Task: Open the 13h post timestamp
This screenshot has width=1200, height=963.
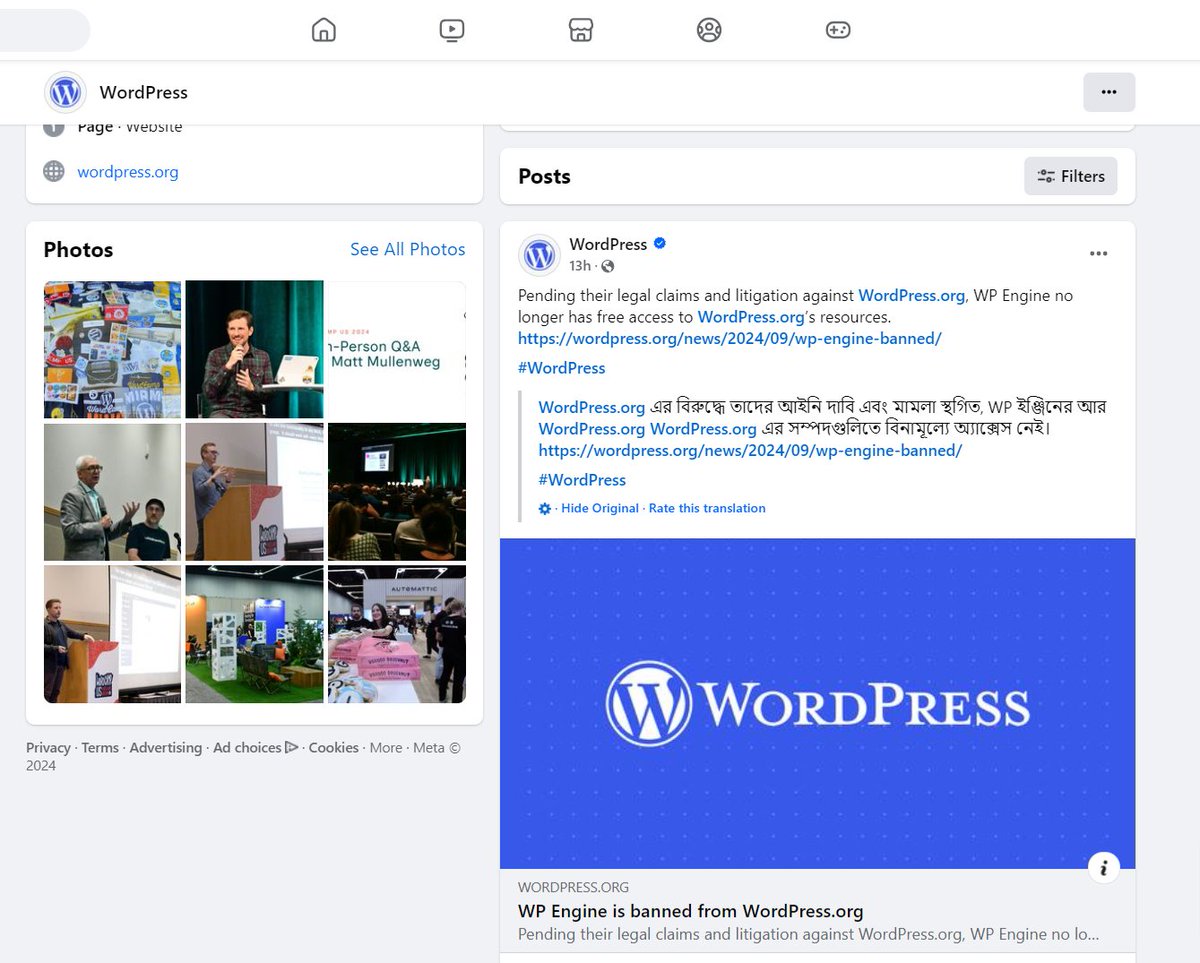Action: tap(580, 266)
